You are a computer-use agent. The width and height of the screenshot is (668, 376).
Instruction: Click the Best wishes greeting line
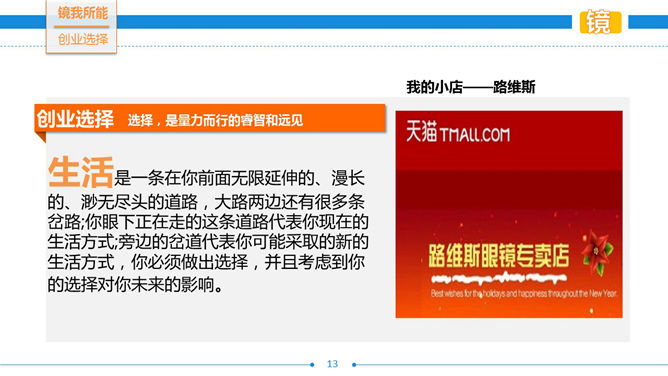[x=524, y=293]
